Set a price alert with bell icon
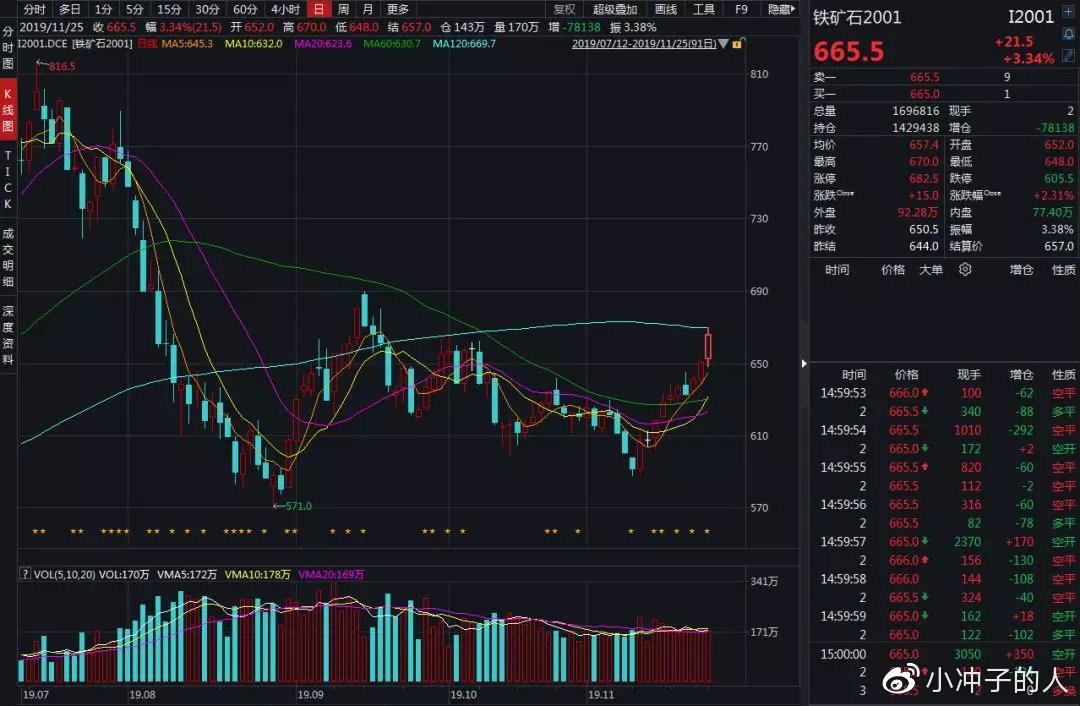This screenshot has height=706, width=1080. [x=1070, y=34]
